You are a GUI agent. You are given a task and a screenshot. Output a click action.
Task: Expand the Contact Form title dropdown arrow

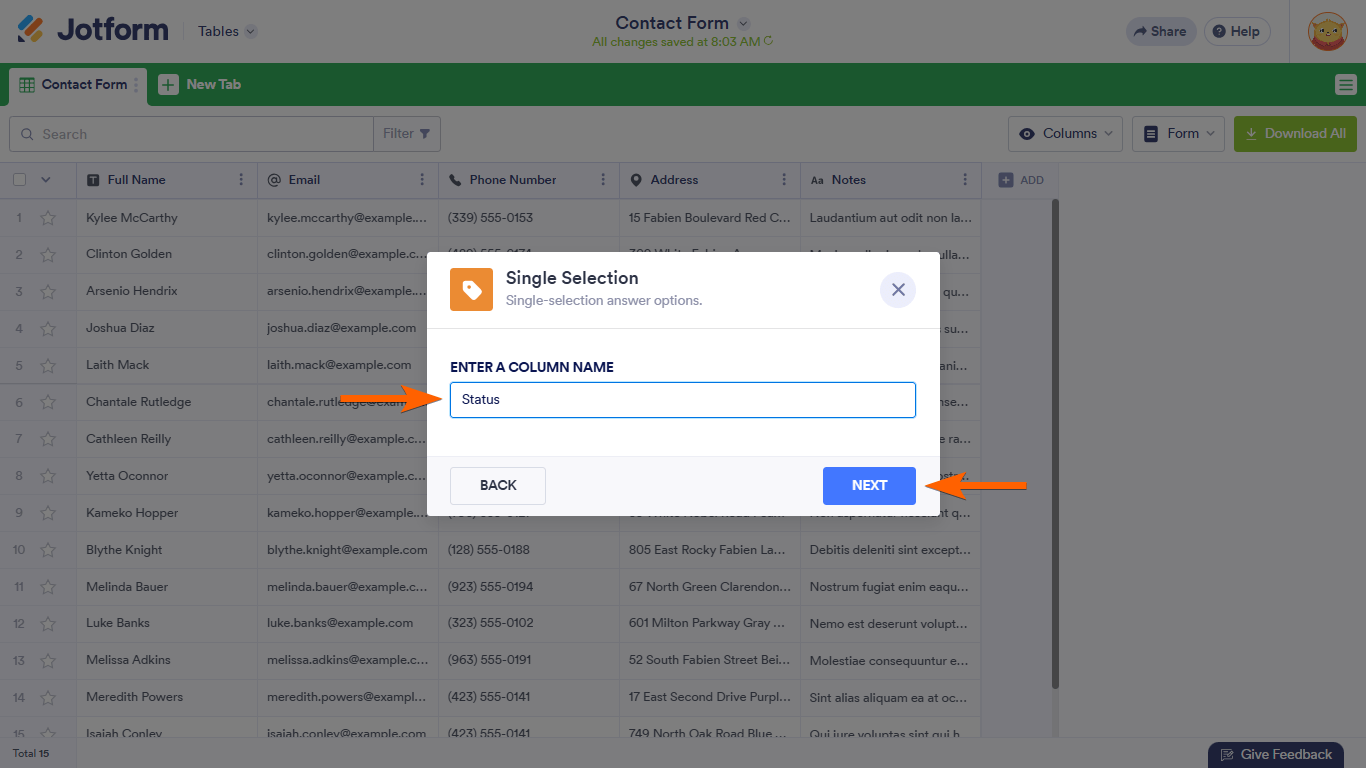tap(743, 23)
